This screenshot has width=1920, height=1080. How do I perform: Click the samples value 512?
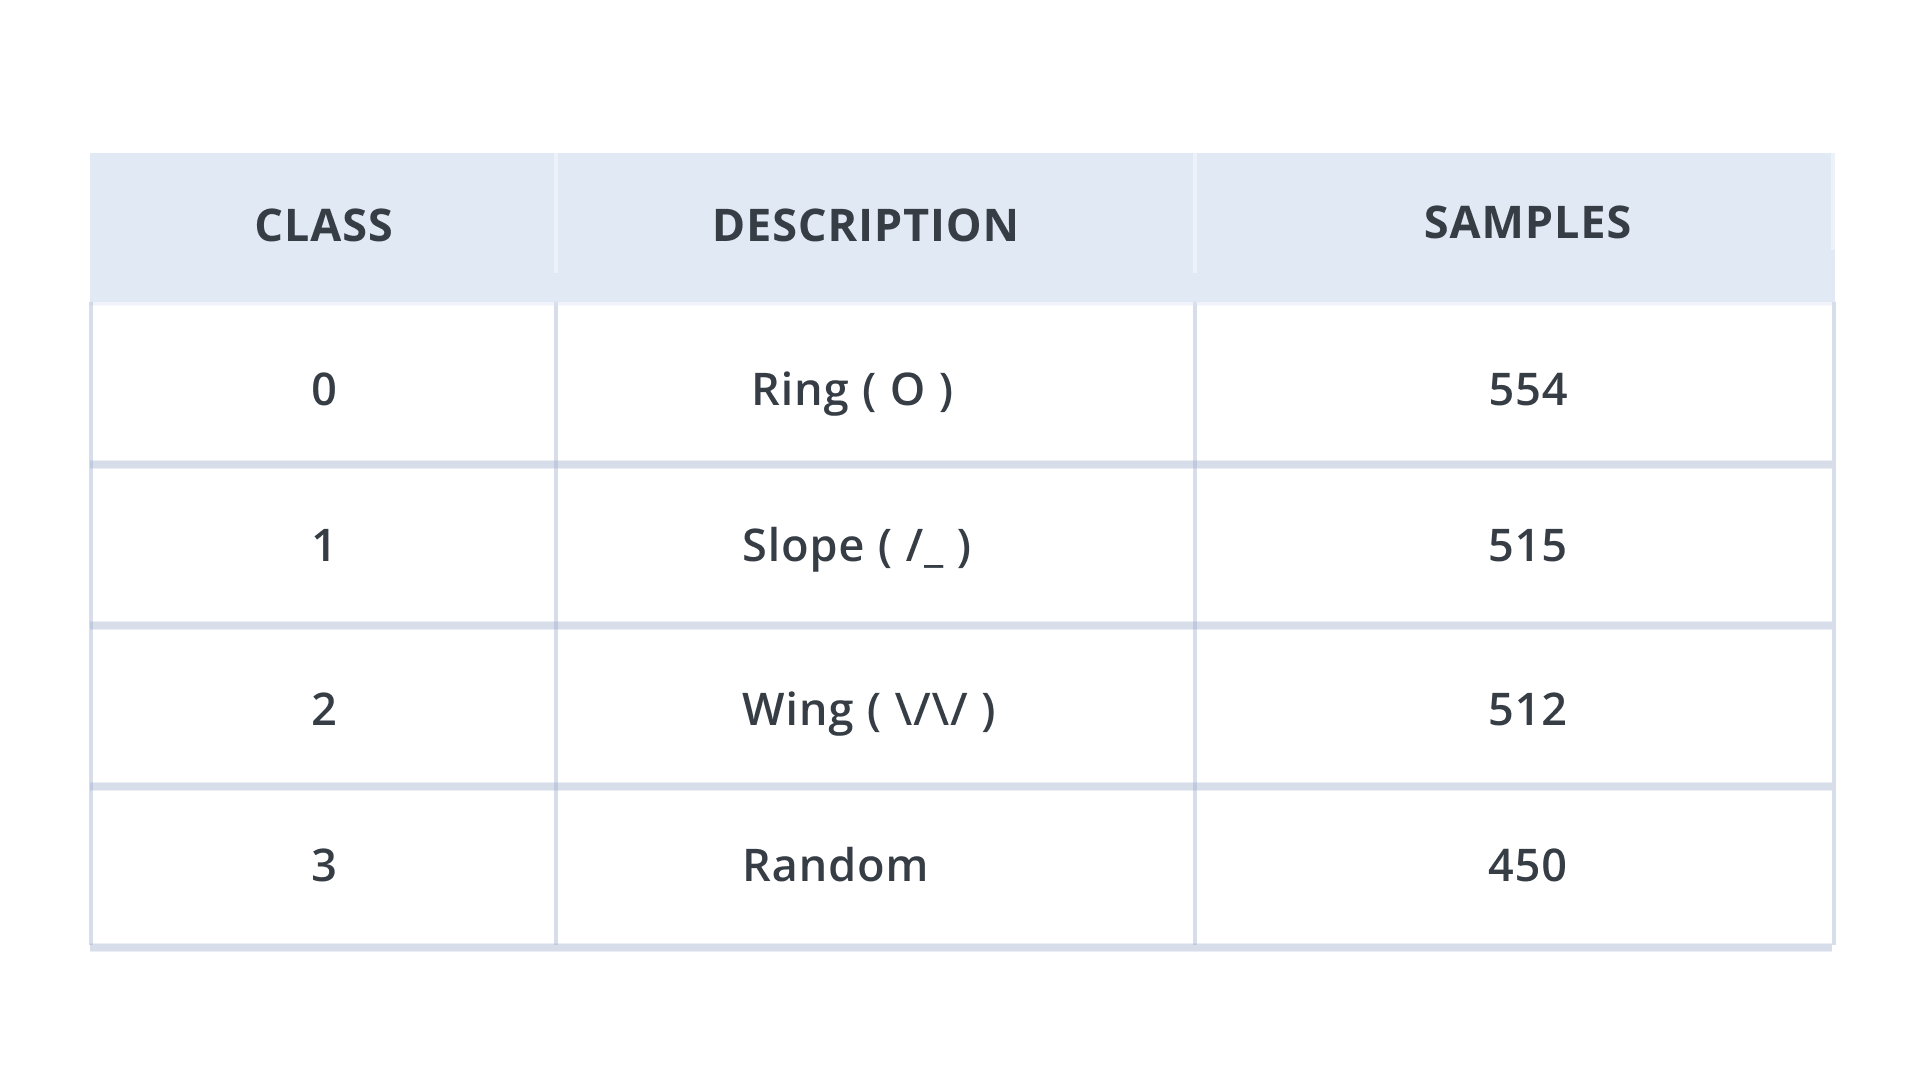click(x=1527, y=709)
